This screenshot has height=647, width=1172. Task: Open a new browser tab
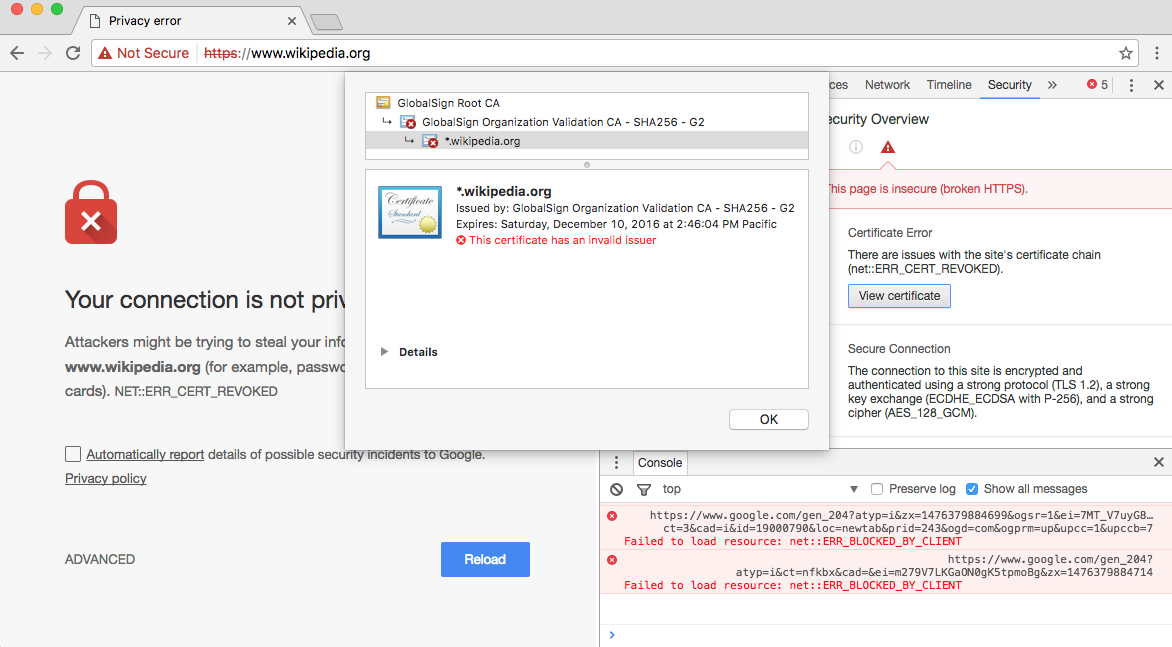point(326,22)
